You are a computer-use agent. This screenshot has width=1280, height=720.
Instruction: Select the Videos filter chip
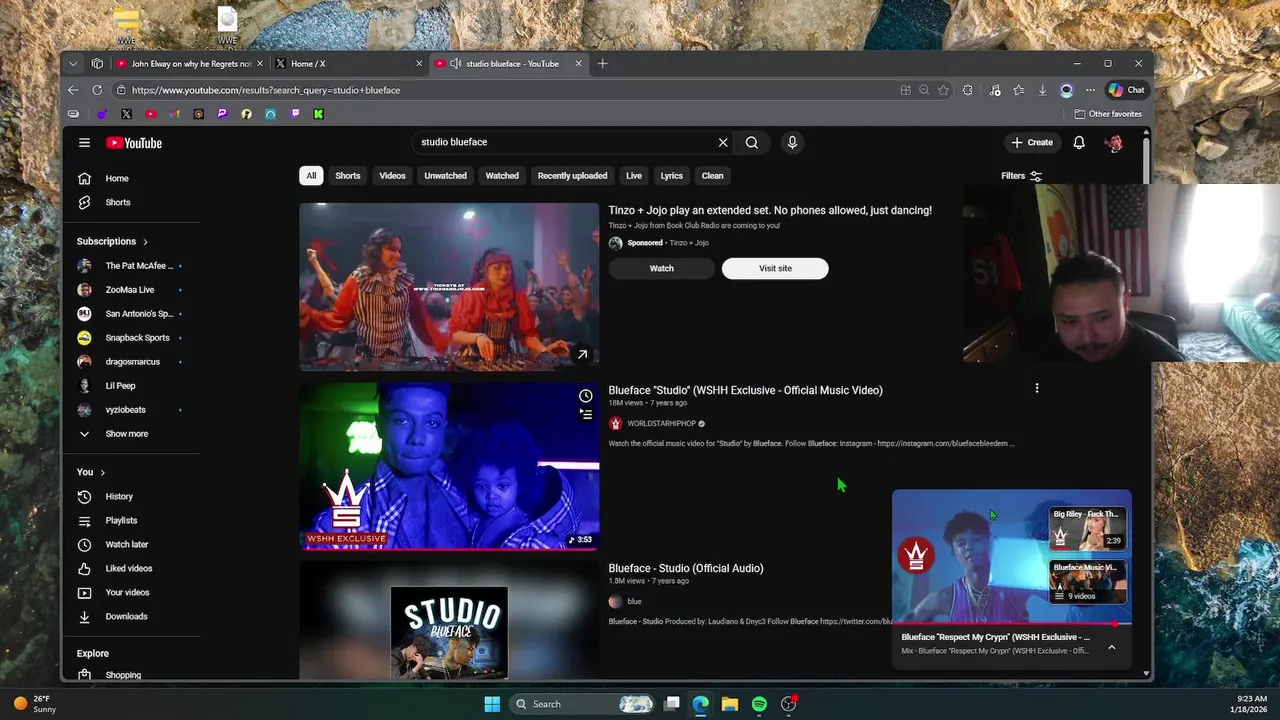[x=392, y=176]
